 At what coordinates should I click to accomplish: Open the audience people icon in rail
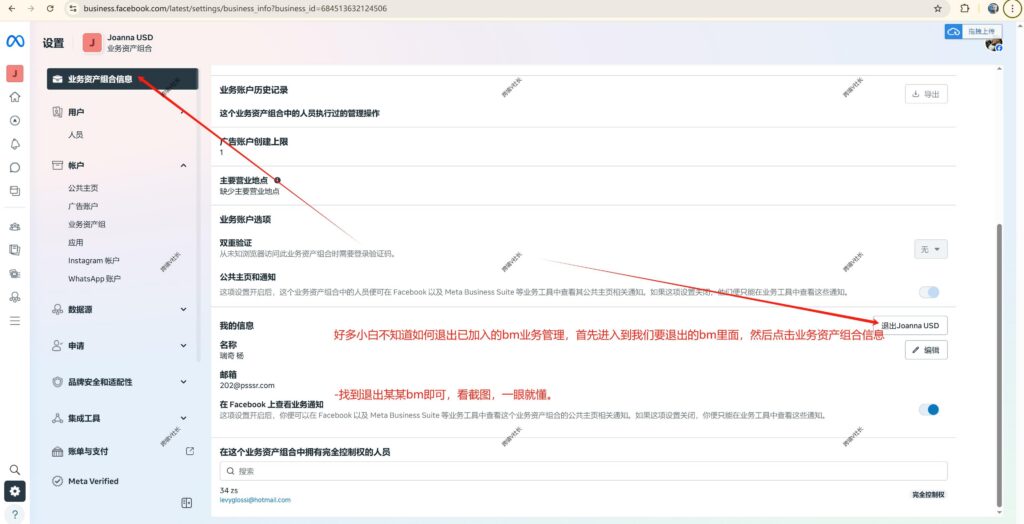14,227
